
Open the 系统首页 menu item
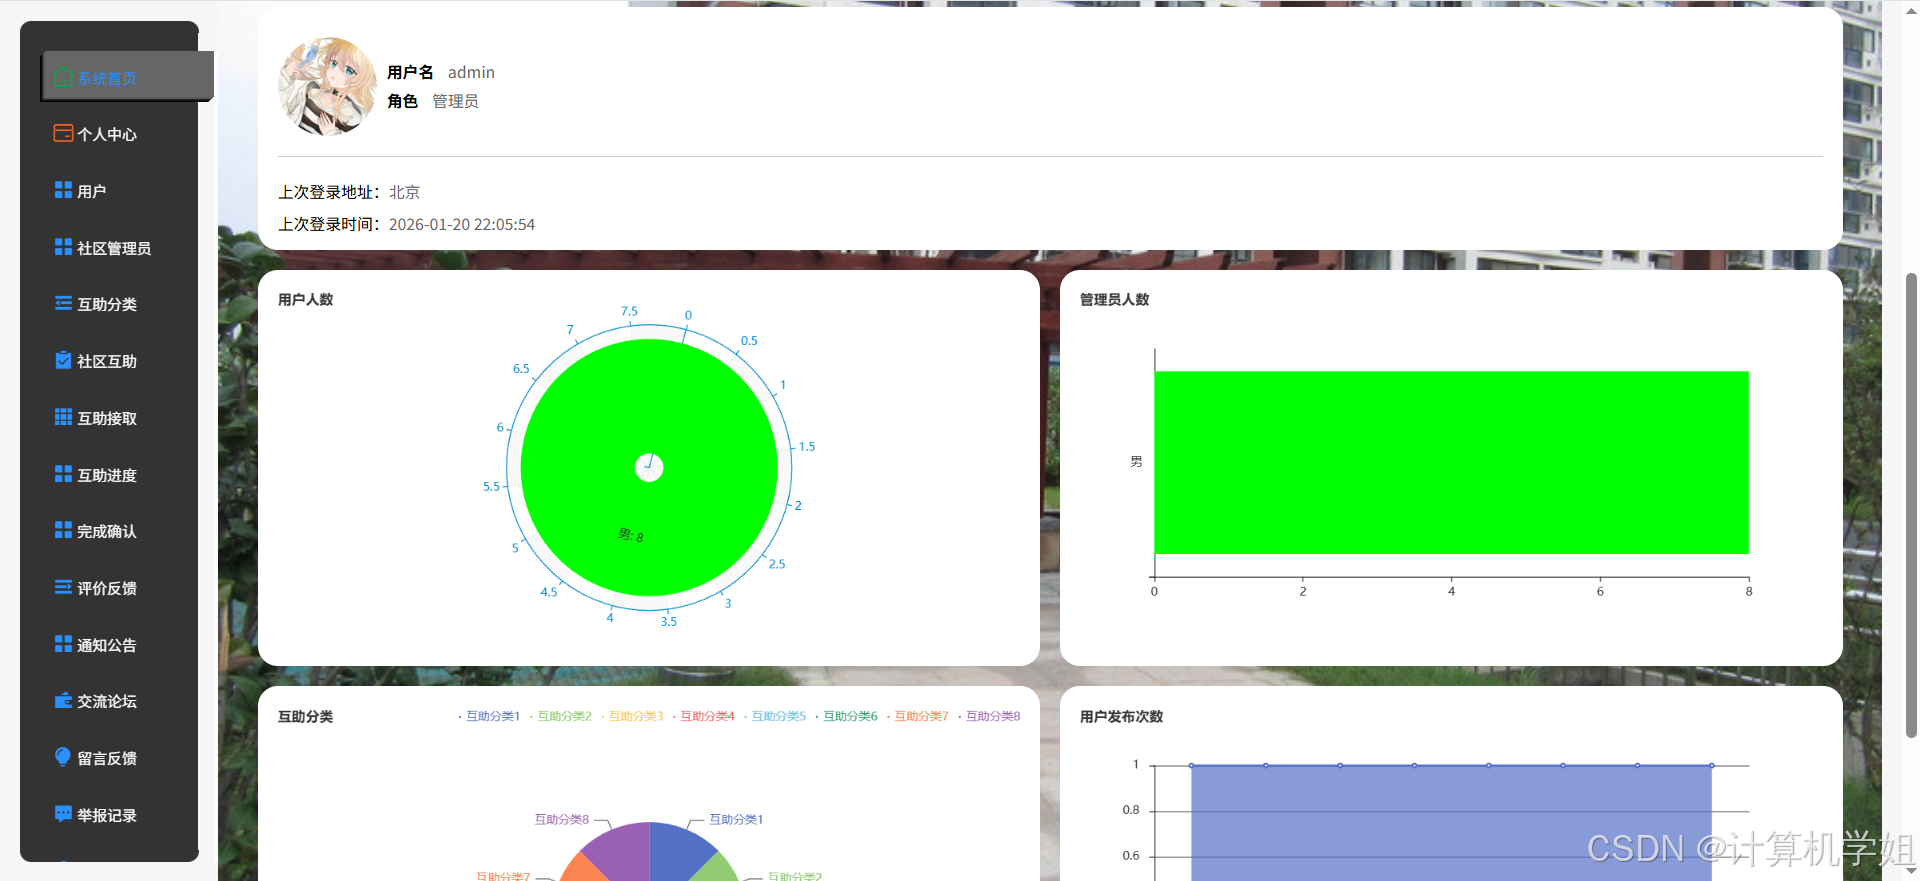click(127, 77)
